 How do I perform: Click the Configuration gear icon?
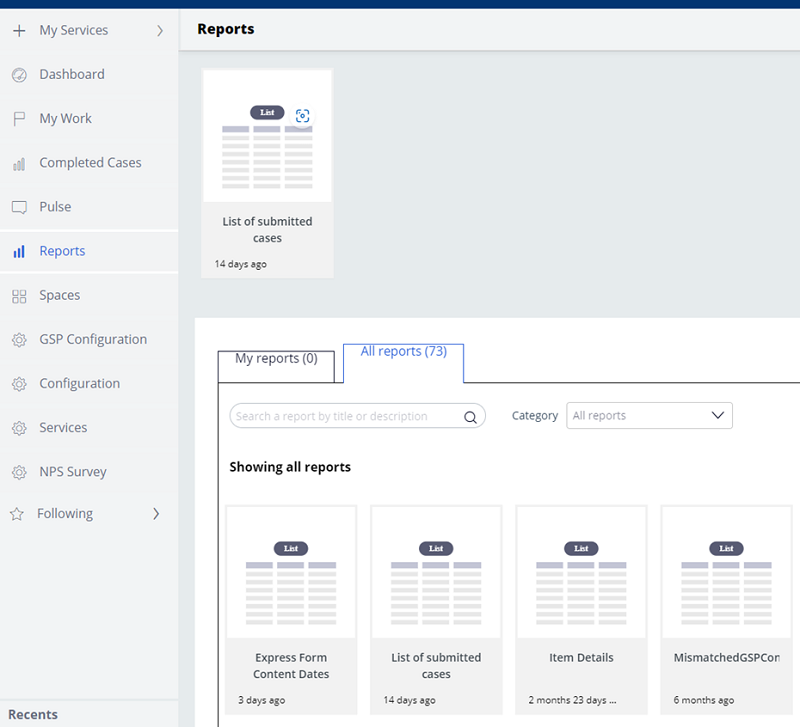(x=19, y=384)
